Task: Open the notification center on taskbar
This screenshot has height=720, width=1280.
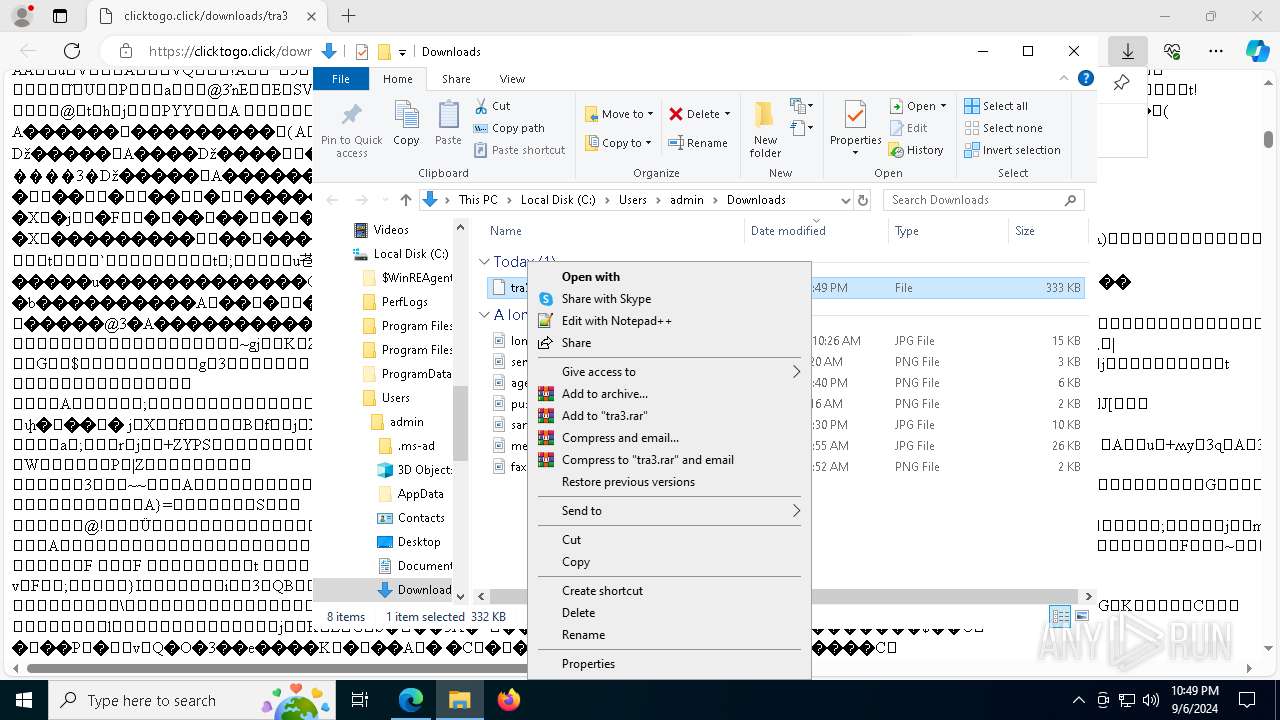Action: tap(1247, 700)
